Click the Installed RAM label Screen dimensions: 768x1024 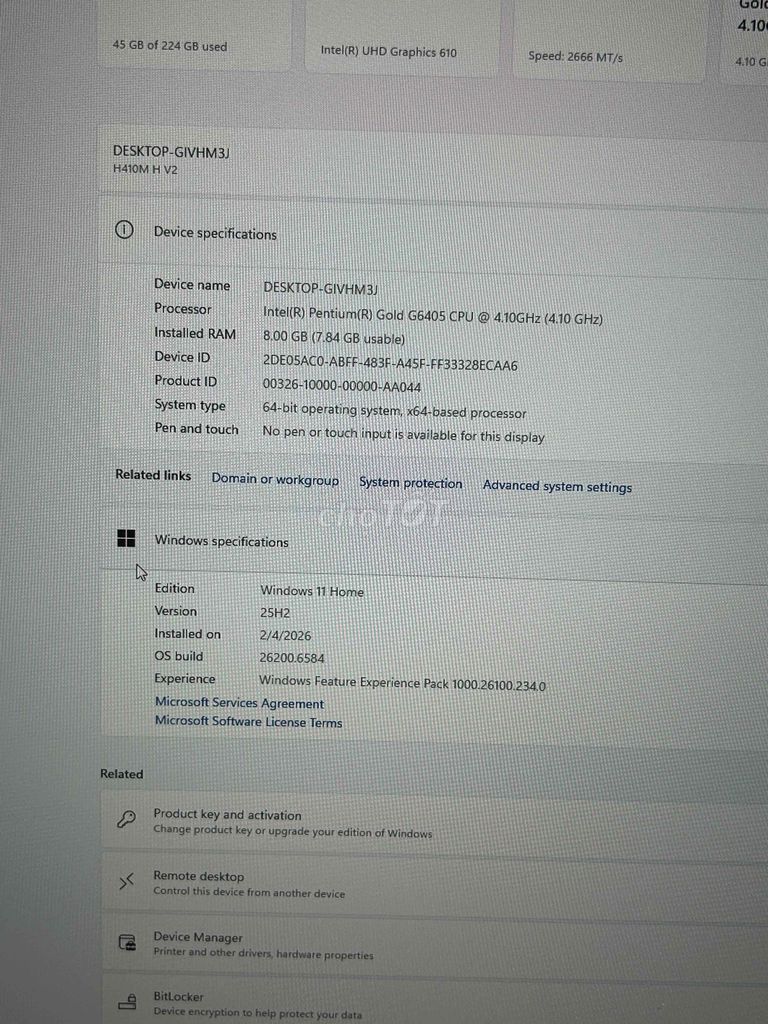[x=195, y=333]
